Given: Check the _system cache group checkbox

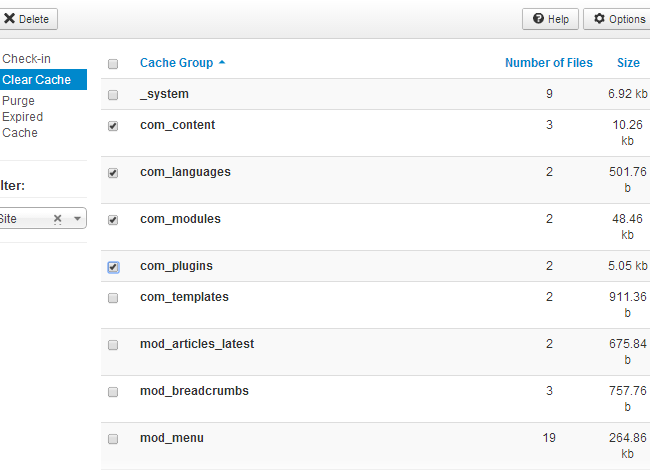Looking at the screenshot, I should [113, 94].
